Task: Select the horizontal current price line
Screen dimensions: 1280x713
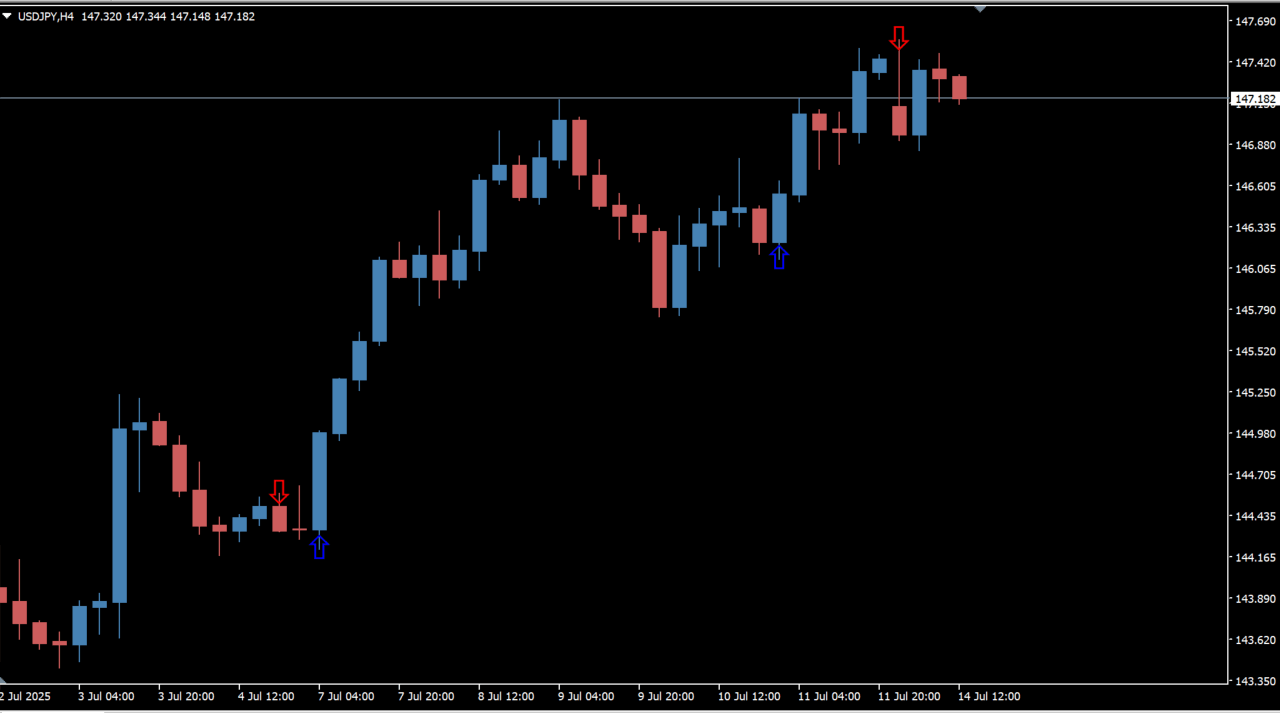Action: point(614,98)
